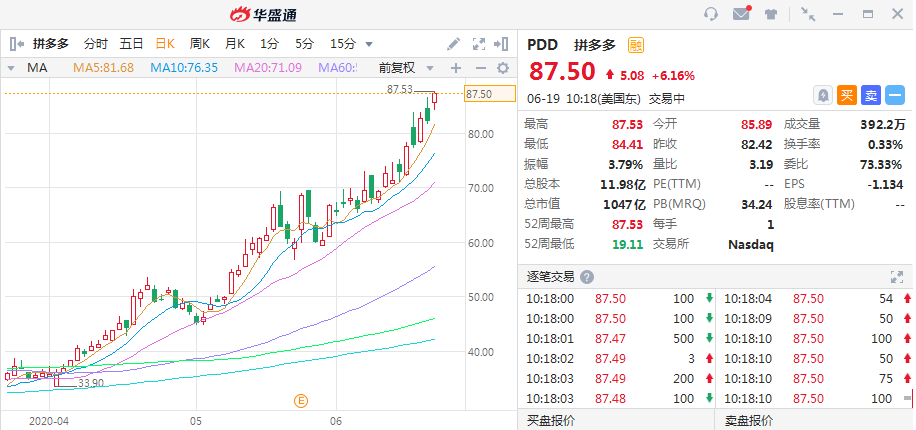
Task: Click the earnings E marker on chart
Action: coord(301,401)
